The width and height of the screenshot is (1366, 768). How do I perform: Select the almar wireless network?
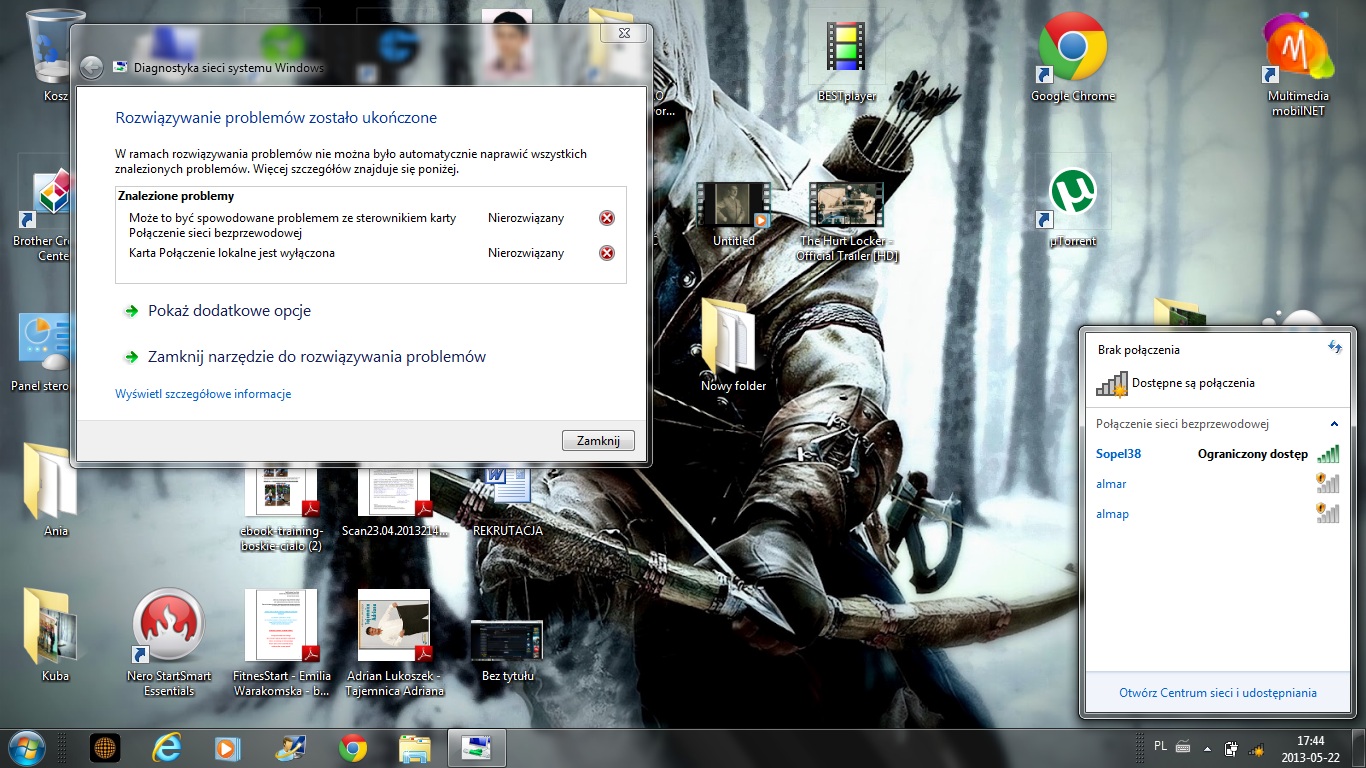(1217, 484)
